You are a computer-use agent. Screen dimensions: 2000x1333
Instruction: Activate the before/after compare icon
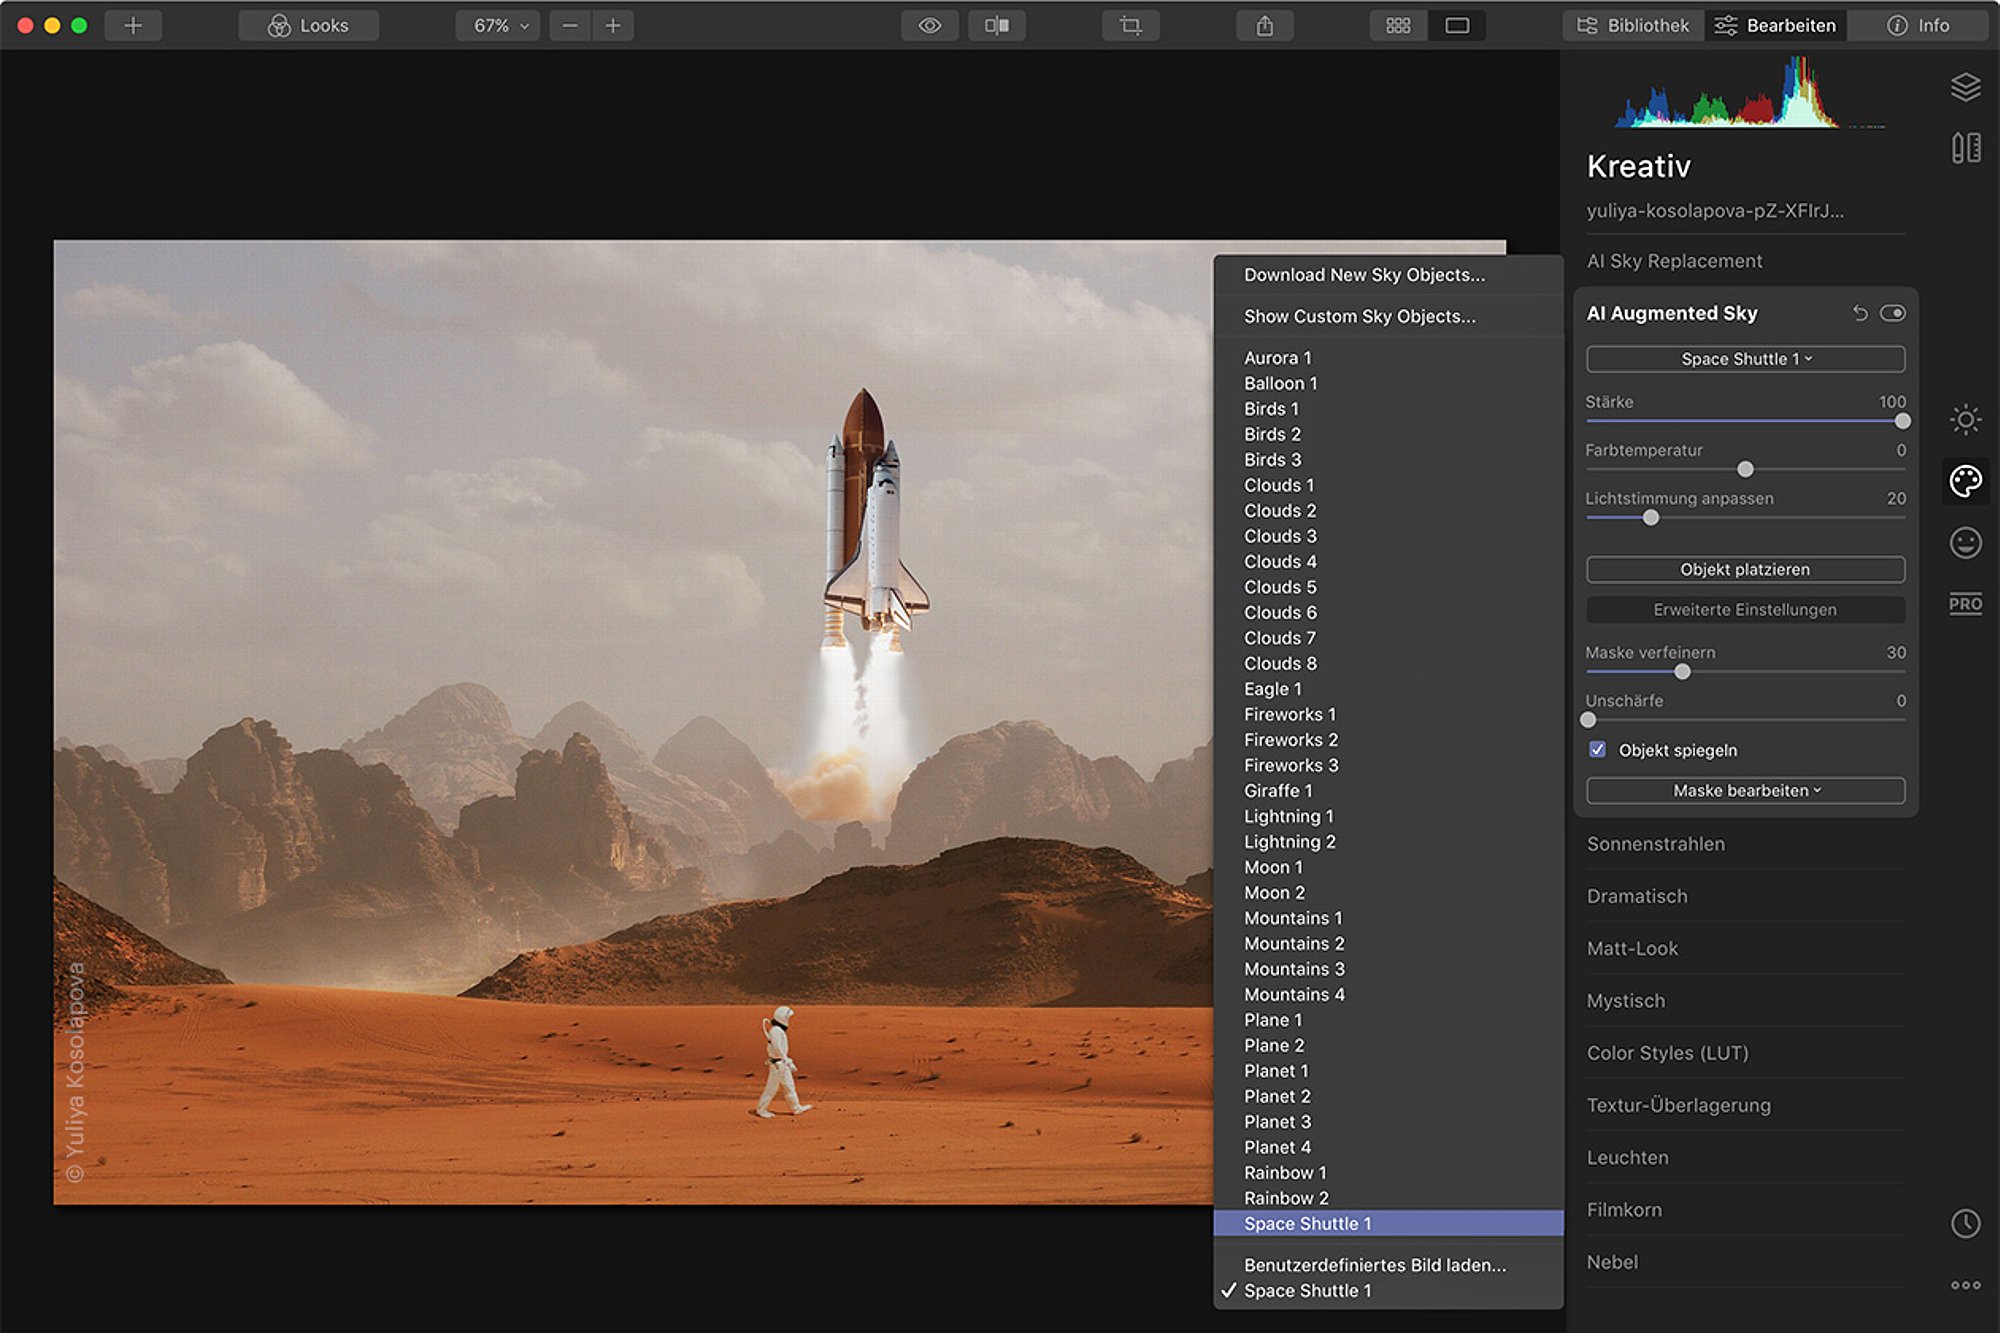997,25
